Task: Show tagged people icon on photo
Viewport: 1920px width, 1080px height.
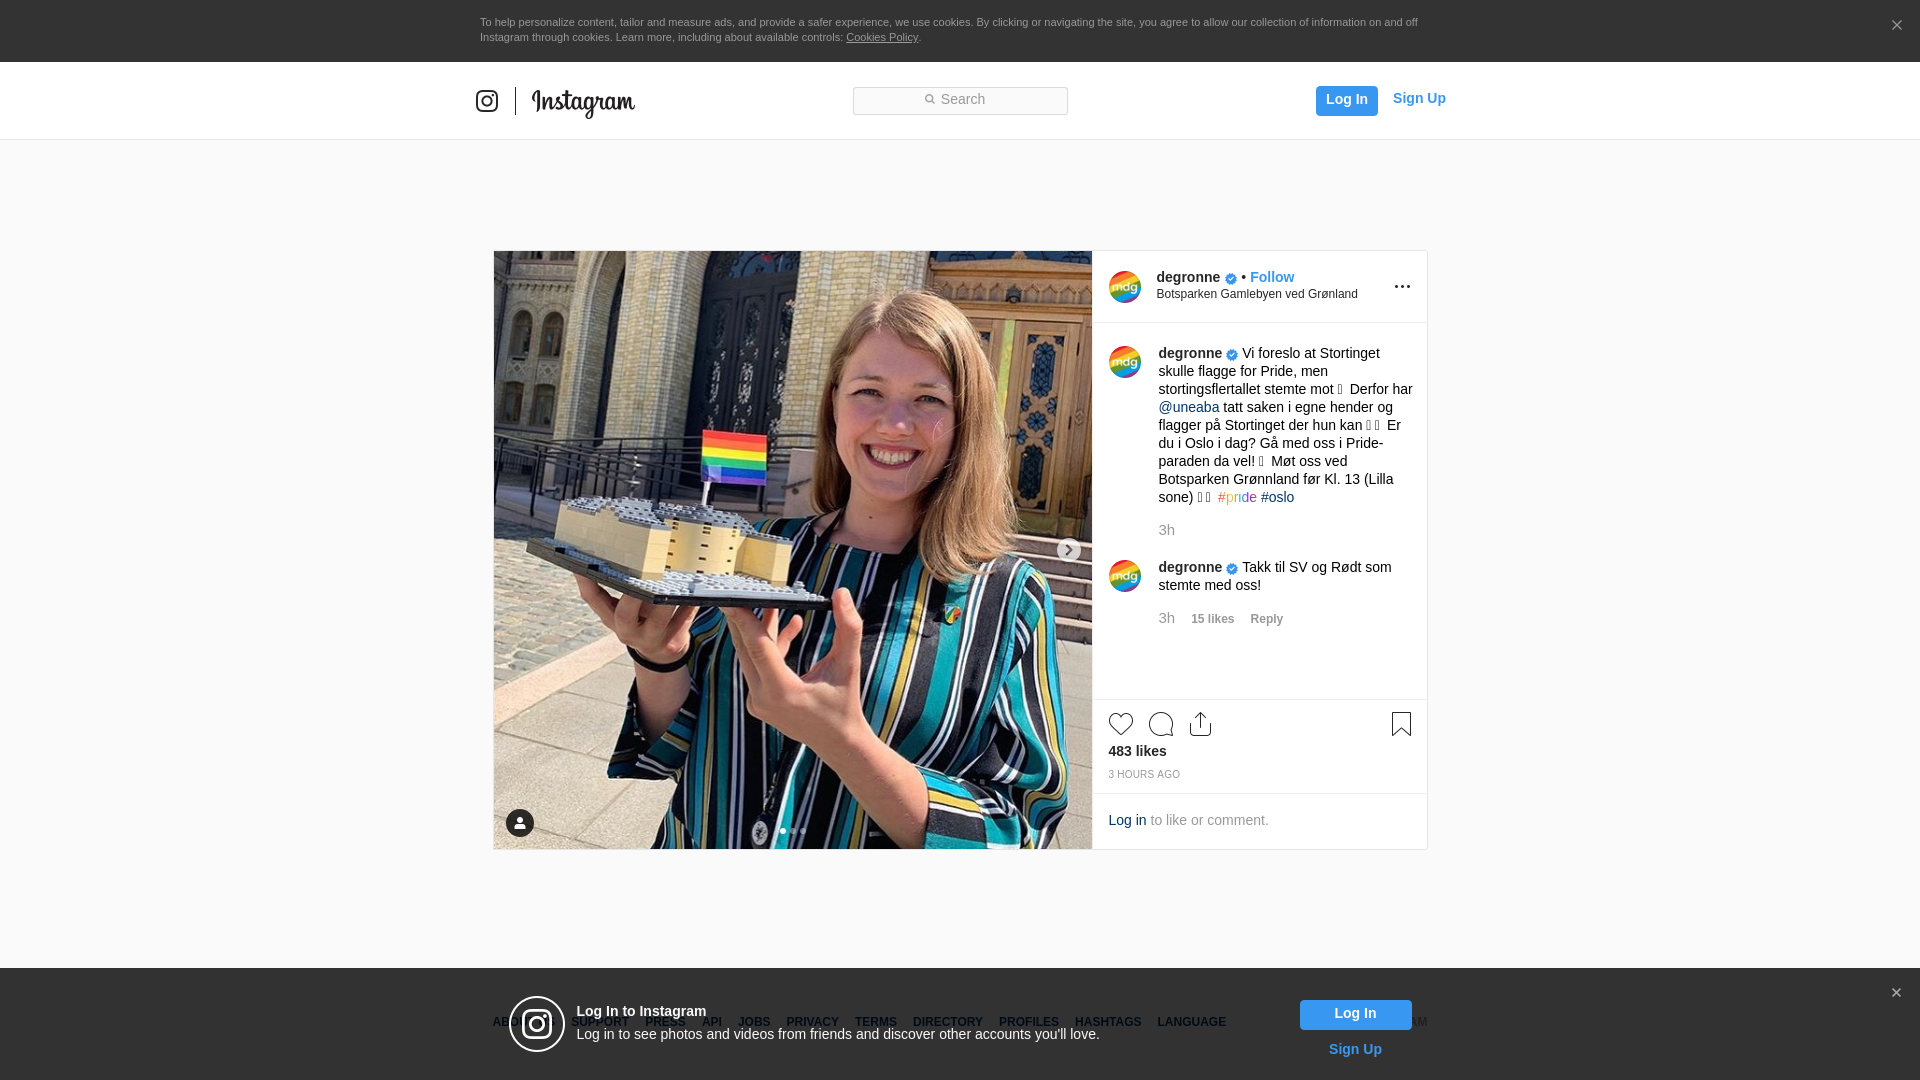Action: click(520, 823)
